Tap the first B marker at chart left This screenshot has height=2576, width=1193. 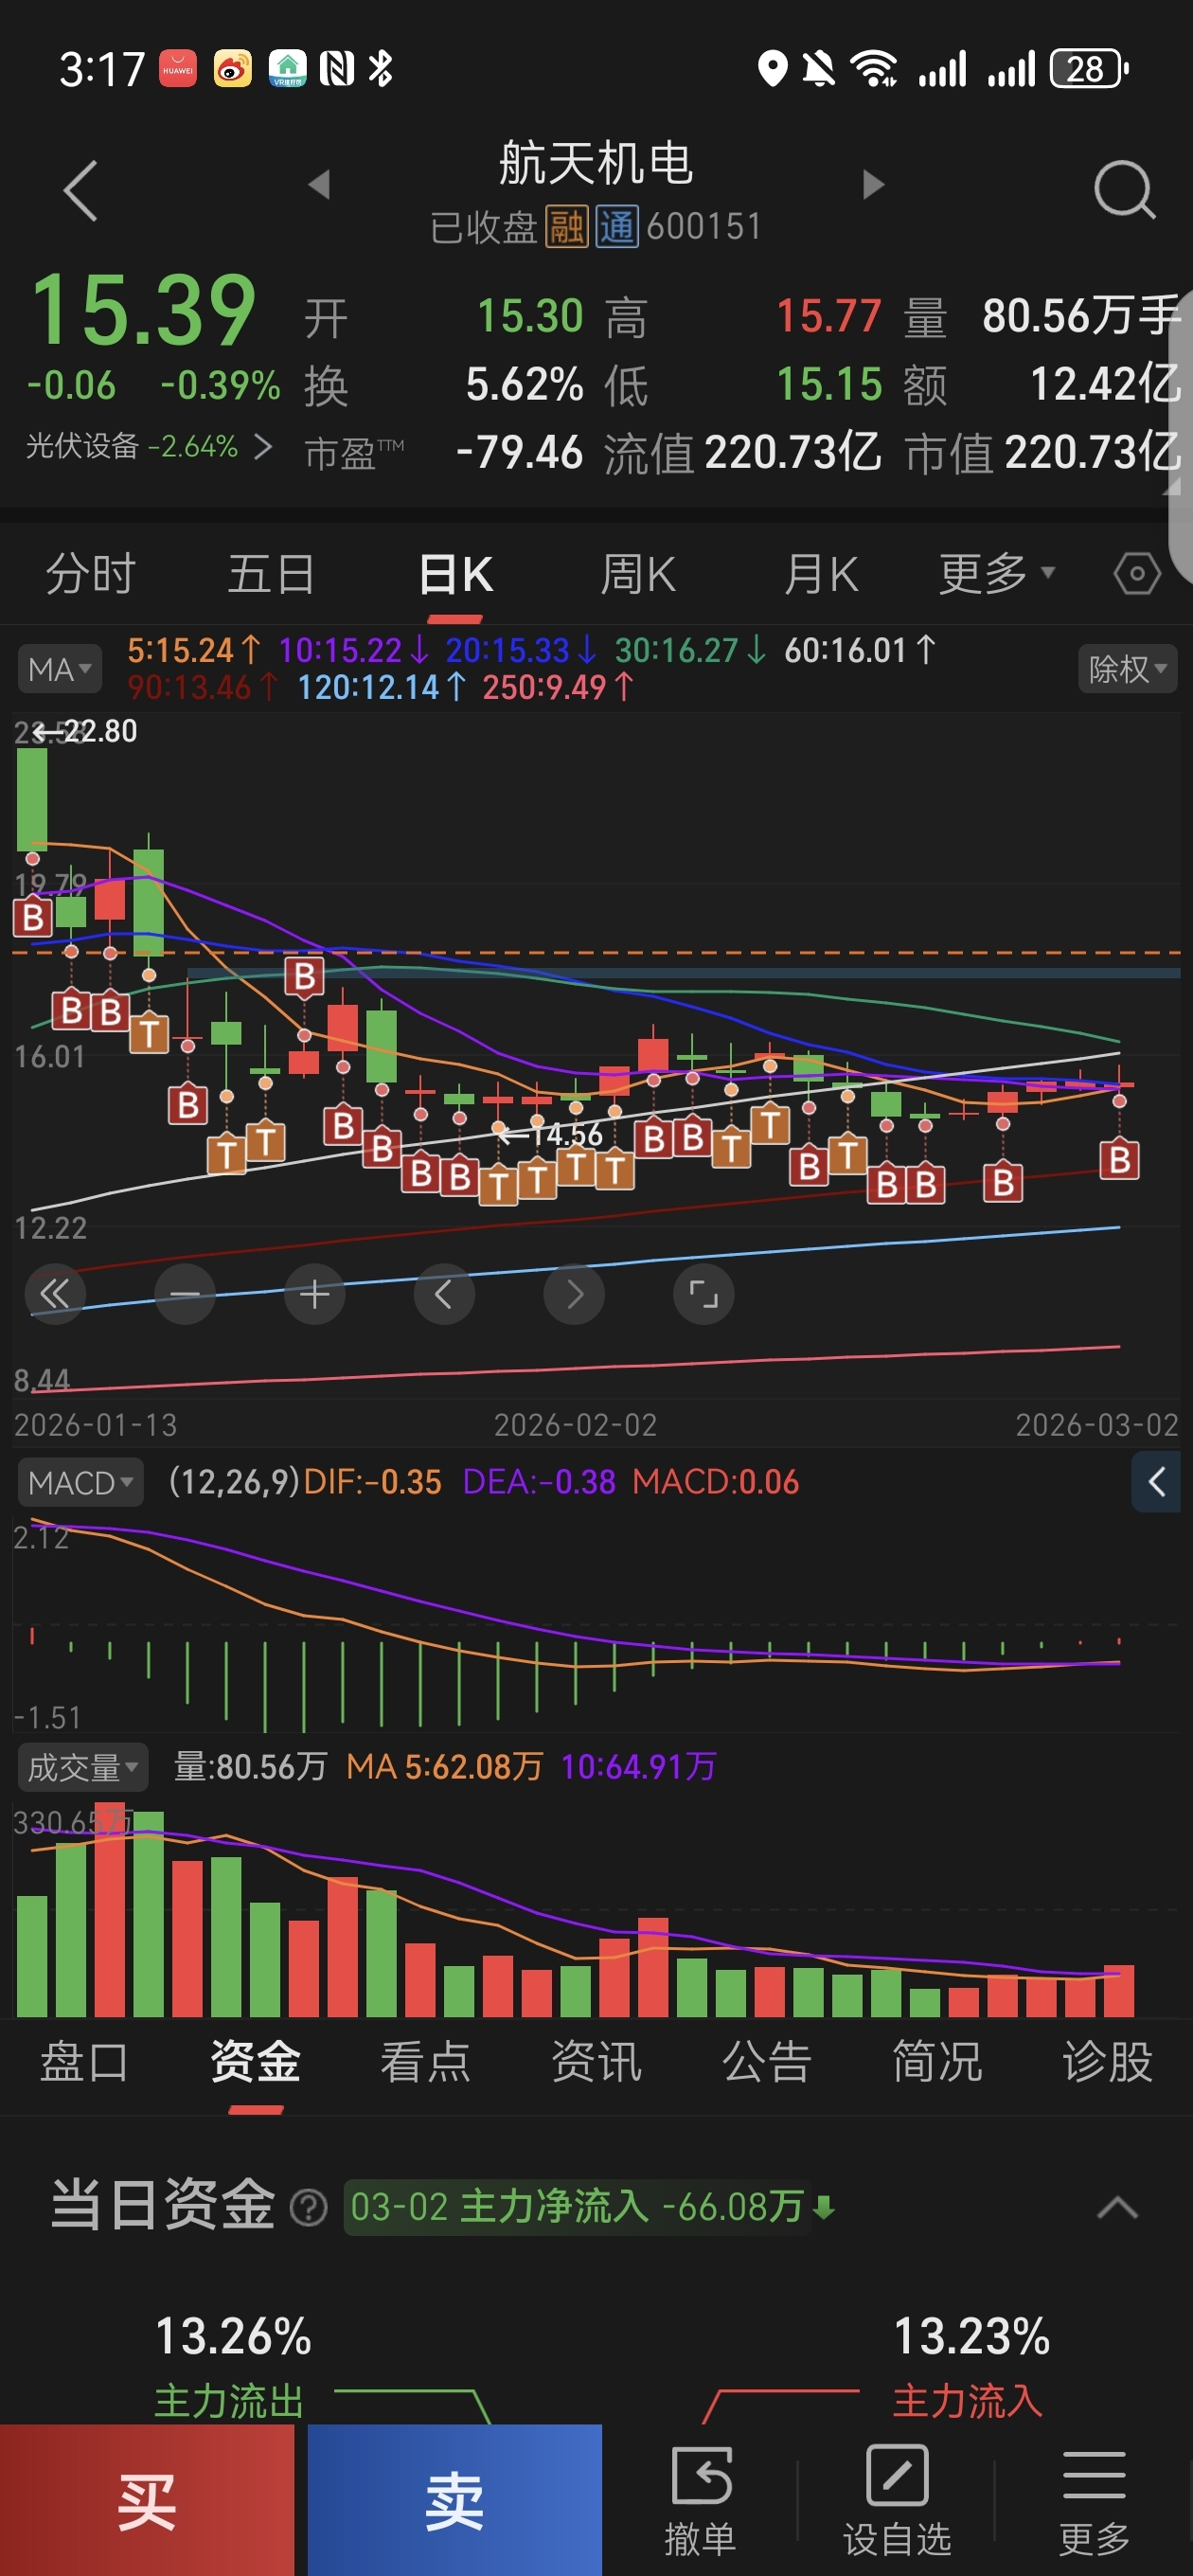click(33, 916)
